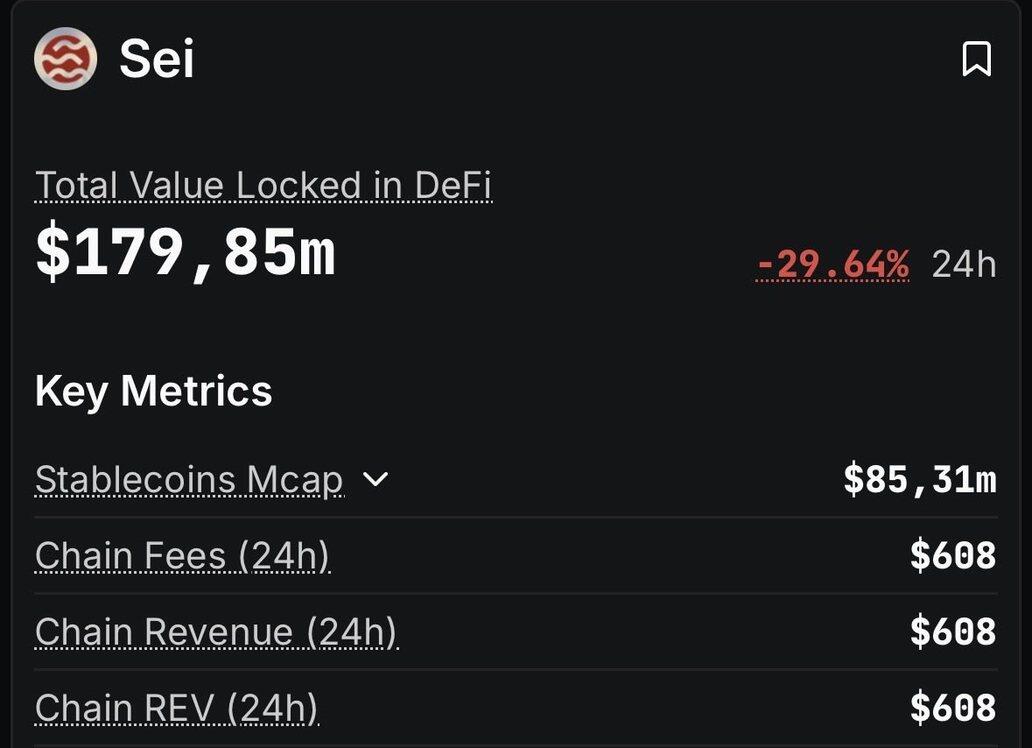Click the Chain Fees $608 value
1032x748 pixels.
click(x=952, y=556)
